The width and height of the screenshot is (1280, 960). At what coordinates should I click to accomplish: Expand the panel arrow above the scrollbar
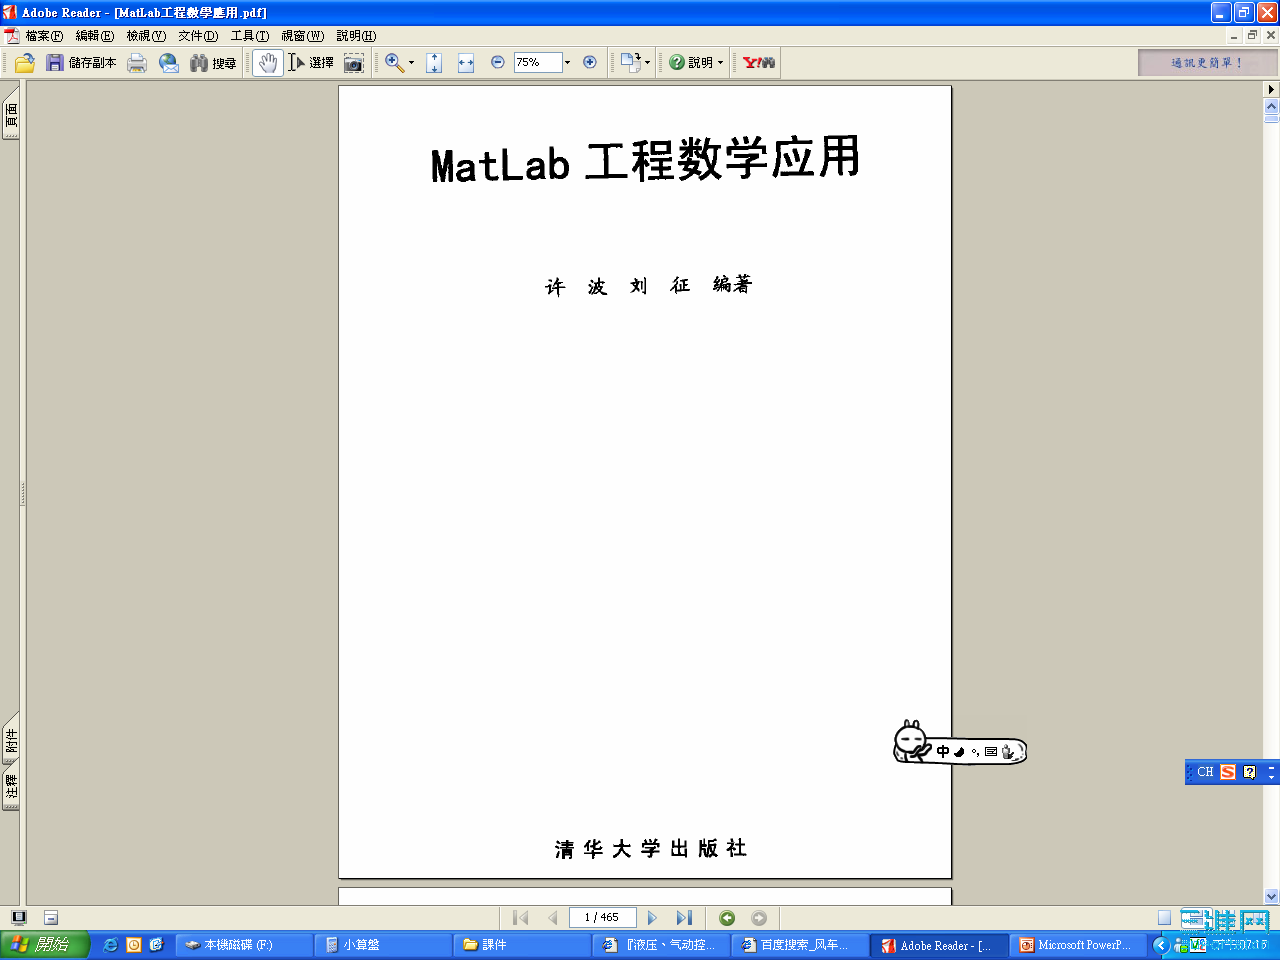click(1272, 89)
